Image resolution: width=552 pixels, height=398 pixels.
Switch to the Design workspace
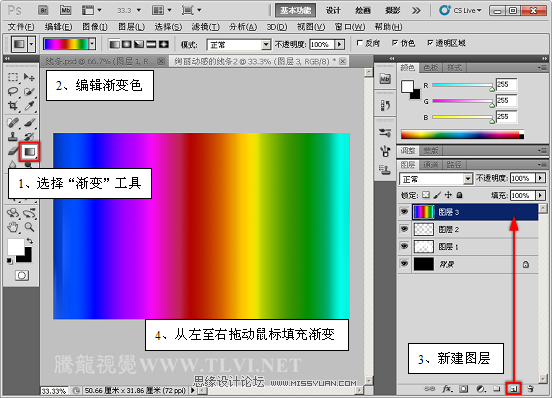point(333,11)
